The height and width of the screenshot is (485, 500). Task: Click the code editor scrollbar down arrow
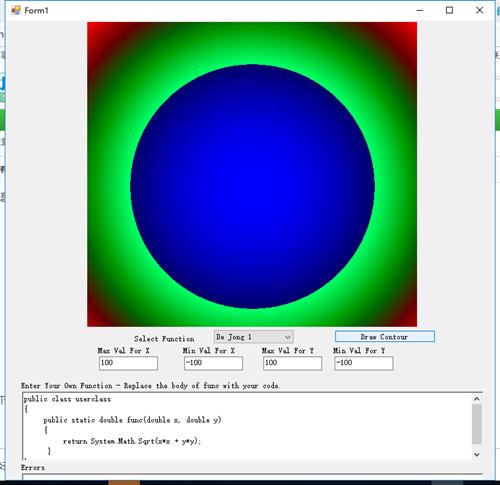coord(477,454)
